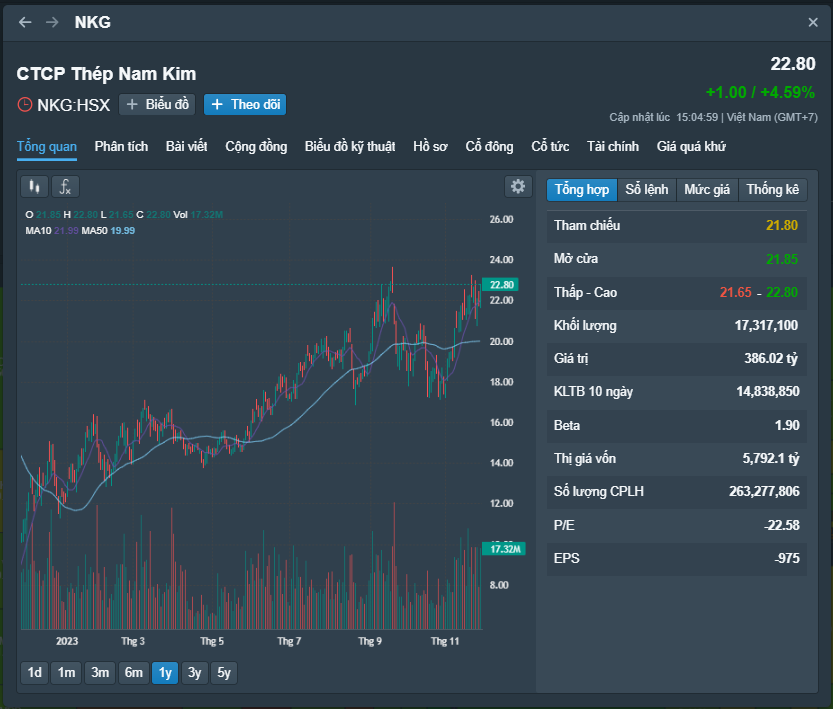833x709 pixels.
Task: Open the candlestick chart type icon
Action: (35, 186)
